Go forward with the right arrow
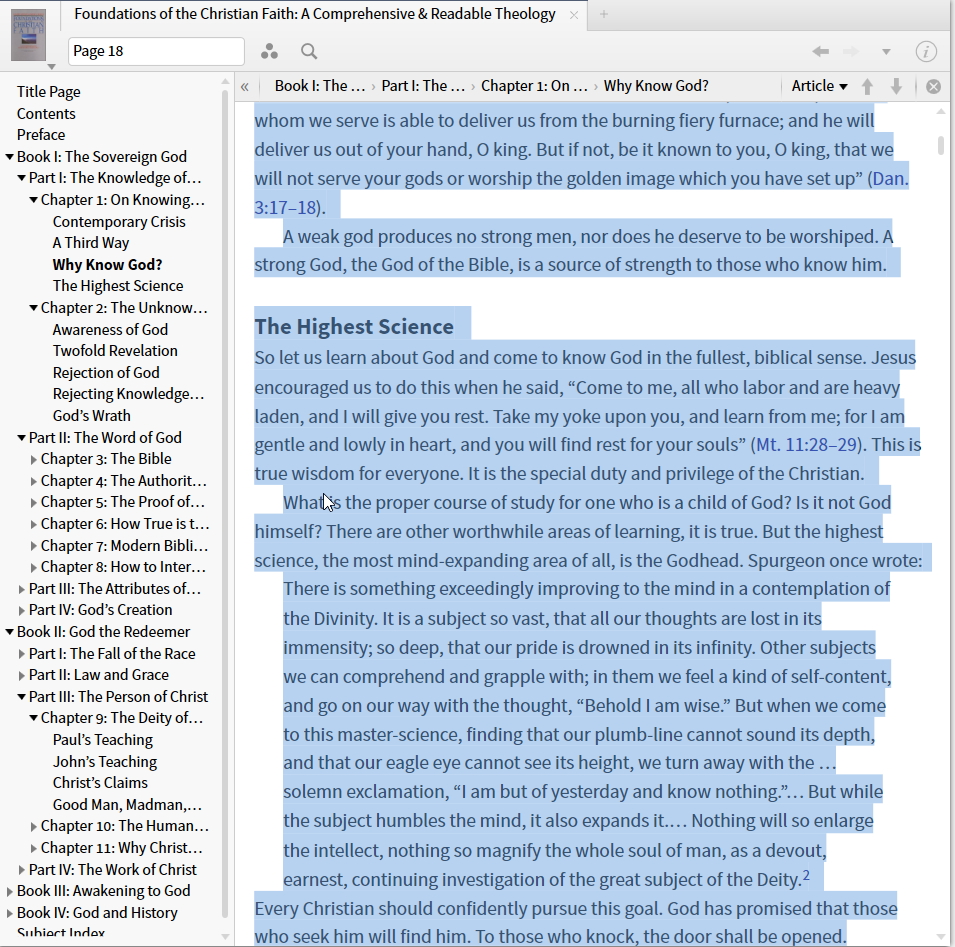Screen dimensions: 955x947 coord(851,52)
